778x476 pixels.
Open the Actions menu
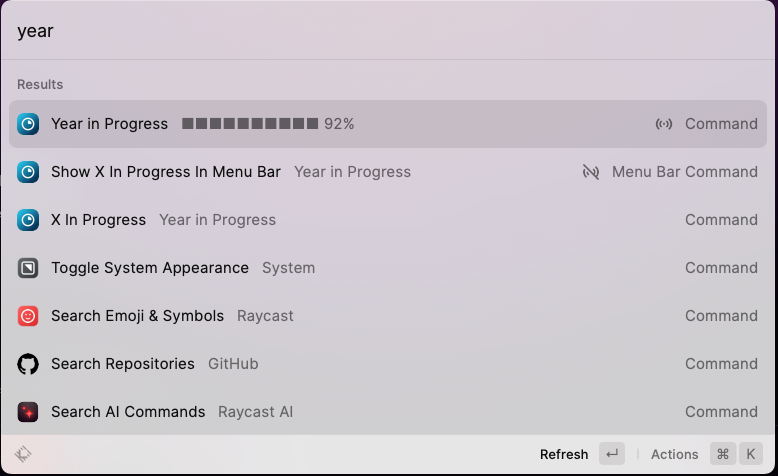tap(674, 454)
